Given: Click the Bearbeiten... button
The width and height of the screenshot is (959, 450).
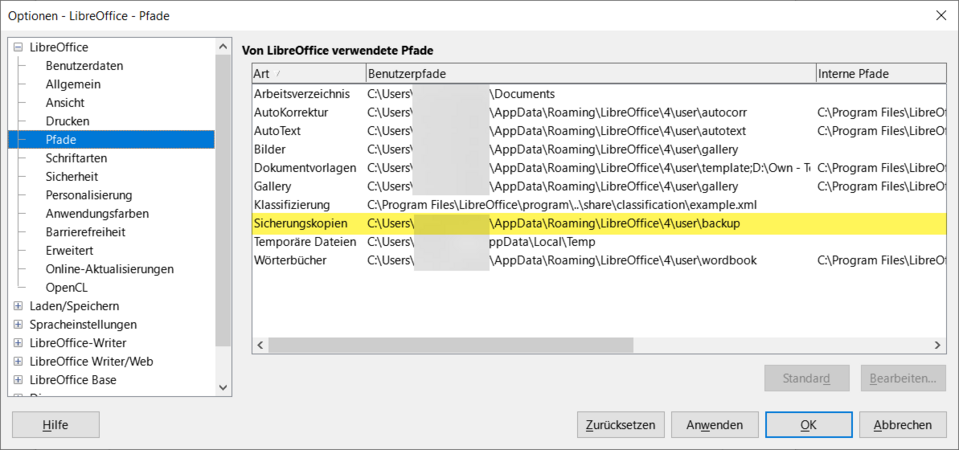Looking at the screenshot, I should (903, 378).
